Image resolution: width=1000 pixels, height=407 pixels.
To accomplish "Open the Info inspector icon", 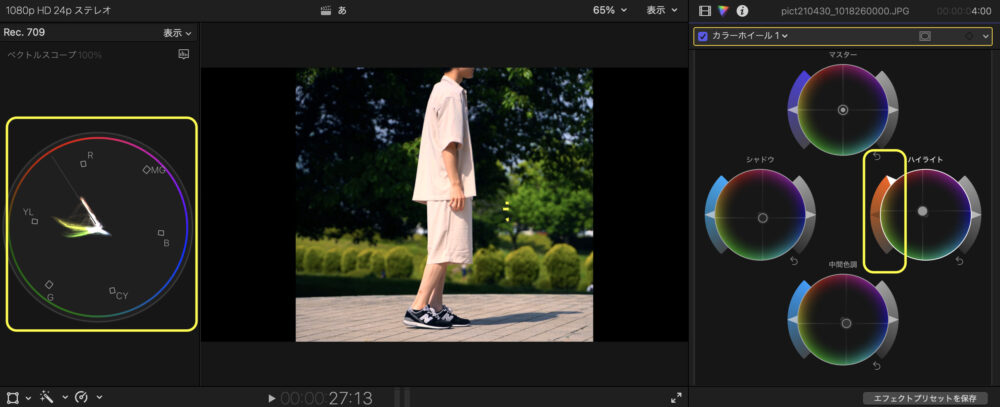I will (742, 10).
